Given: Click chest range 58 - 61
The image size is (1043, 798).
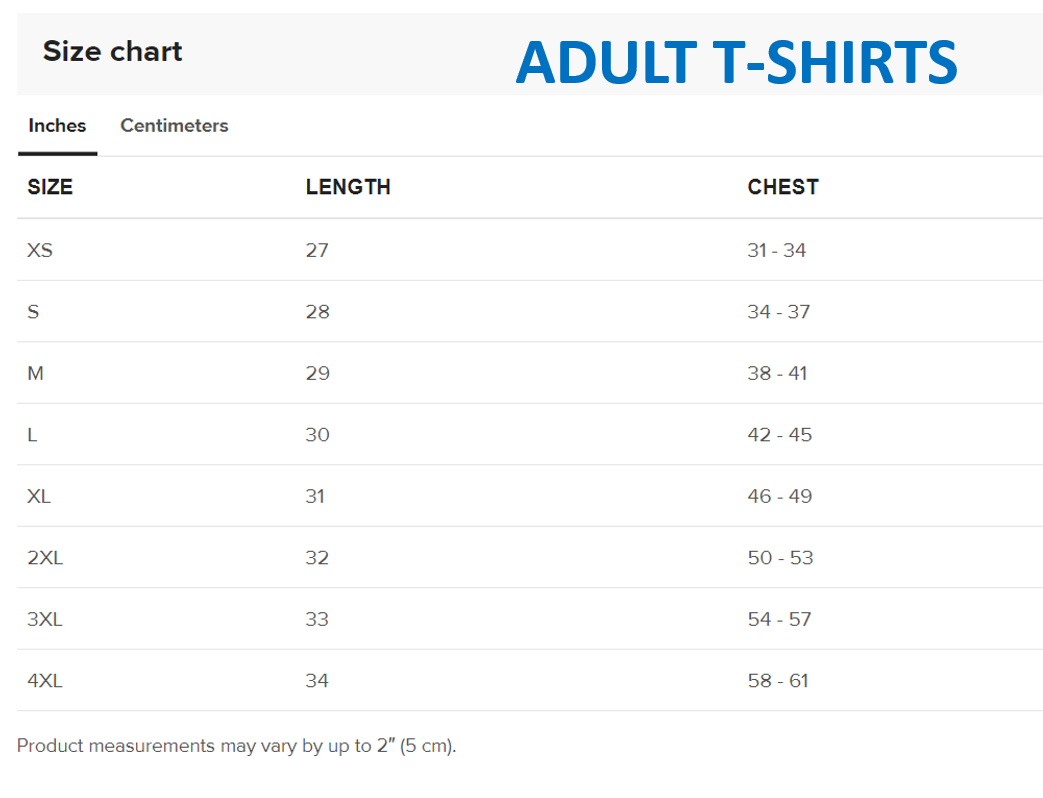Looking at the screenshot, I should [x=778, y=681].
